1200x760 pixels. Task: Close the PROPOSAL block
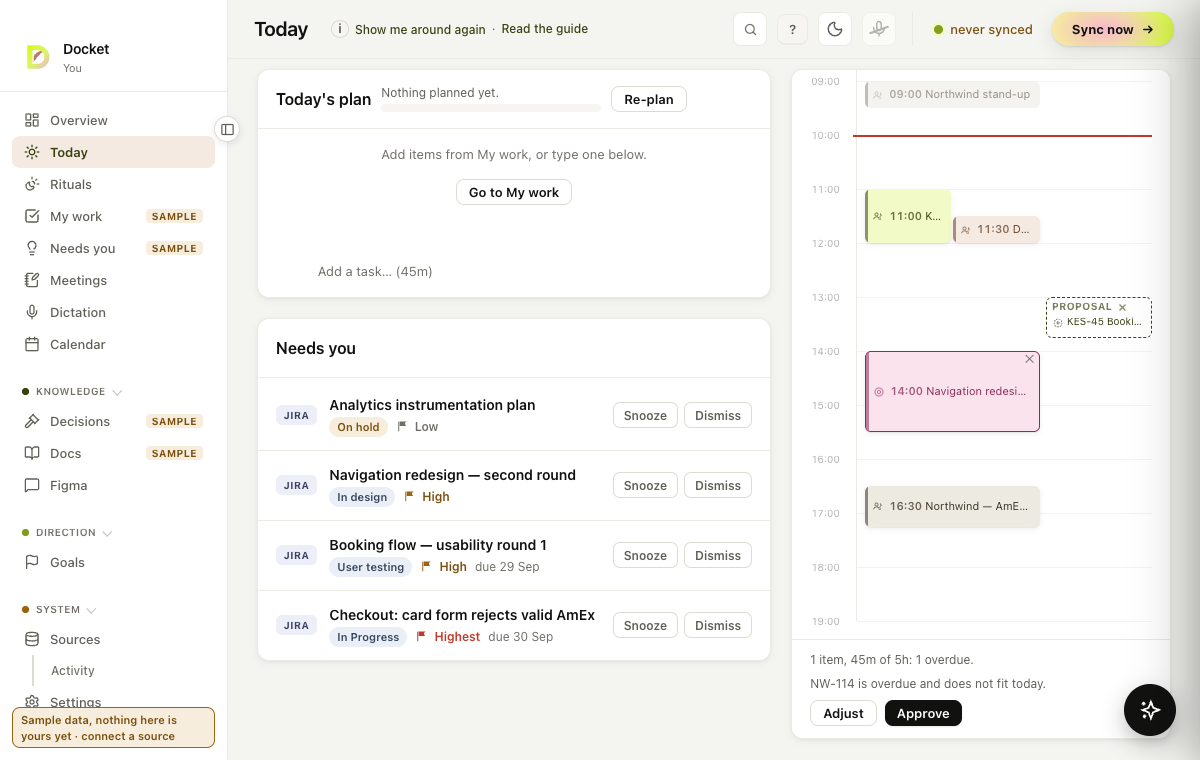(1122, 307)
